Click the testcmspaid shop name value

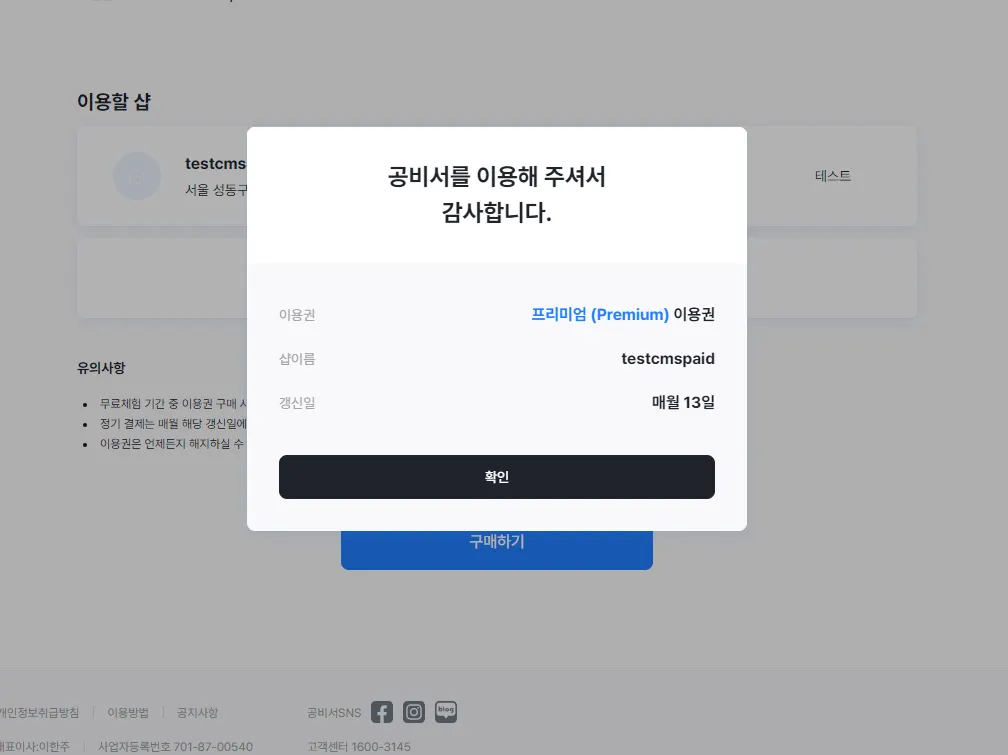pyautogui.click(x=668, y=358)
